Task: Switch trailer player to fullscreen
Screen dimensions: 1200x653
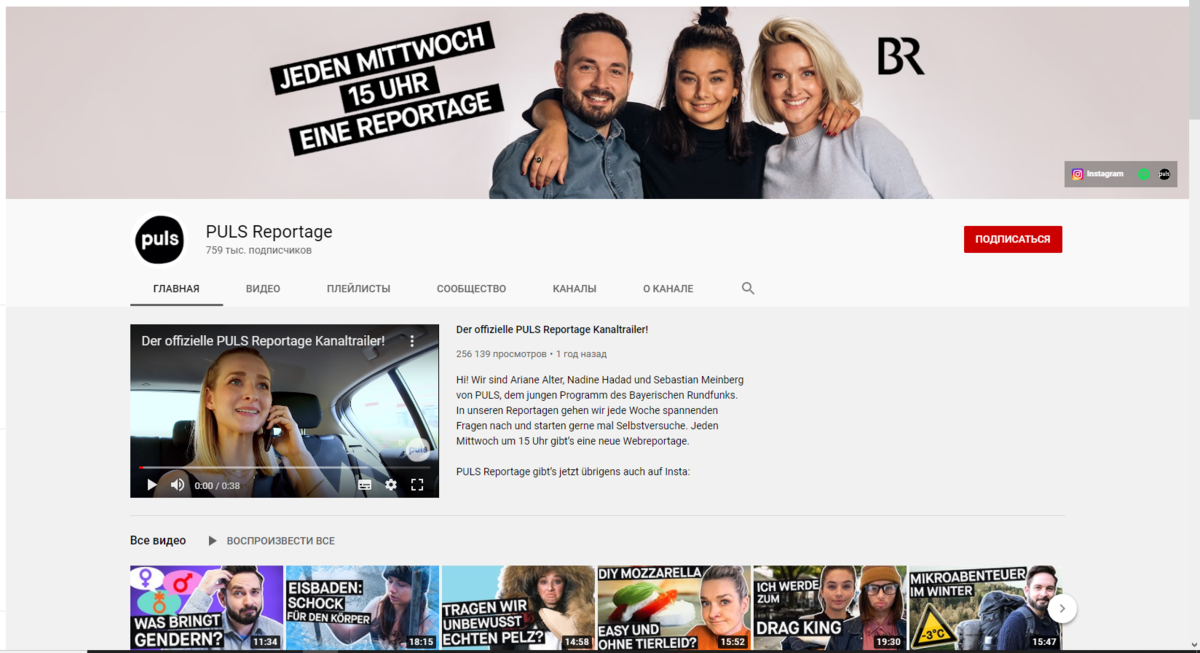Action: 417,485
